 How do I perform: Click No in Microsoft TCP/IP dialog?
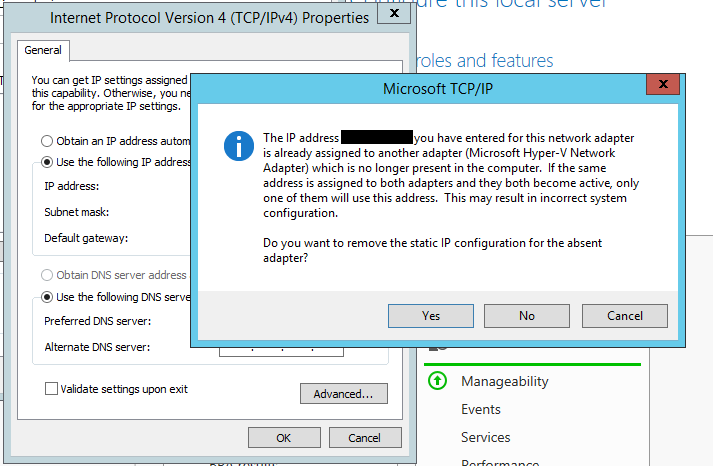click(x=527, y=316)
